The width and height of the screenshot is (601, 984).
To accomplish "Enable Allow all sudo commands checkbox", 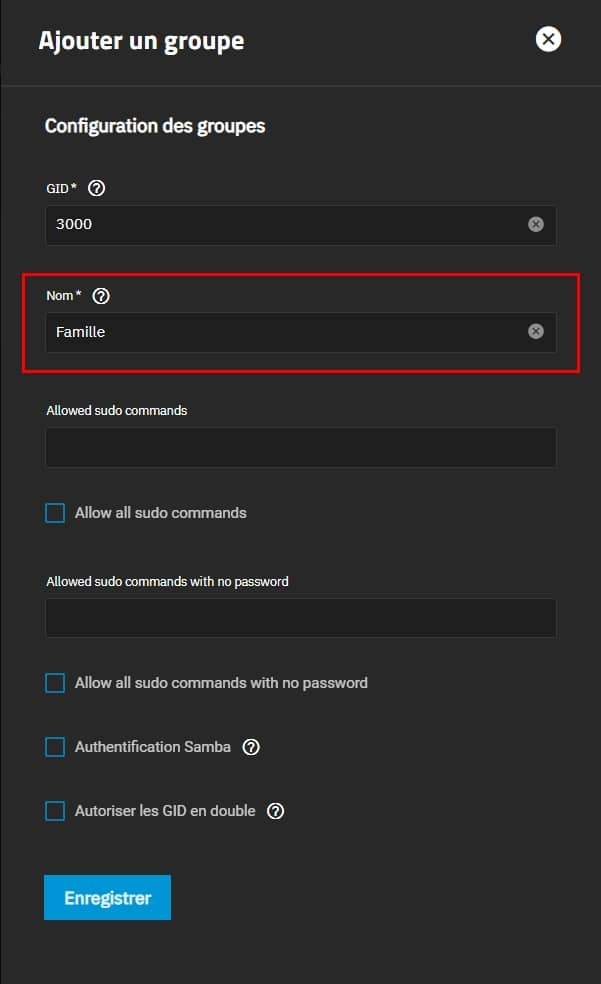I will tap(55, 513).
